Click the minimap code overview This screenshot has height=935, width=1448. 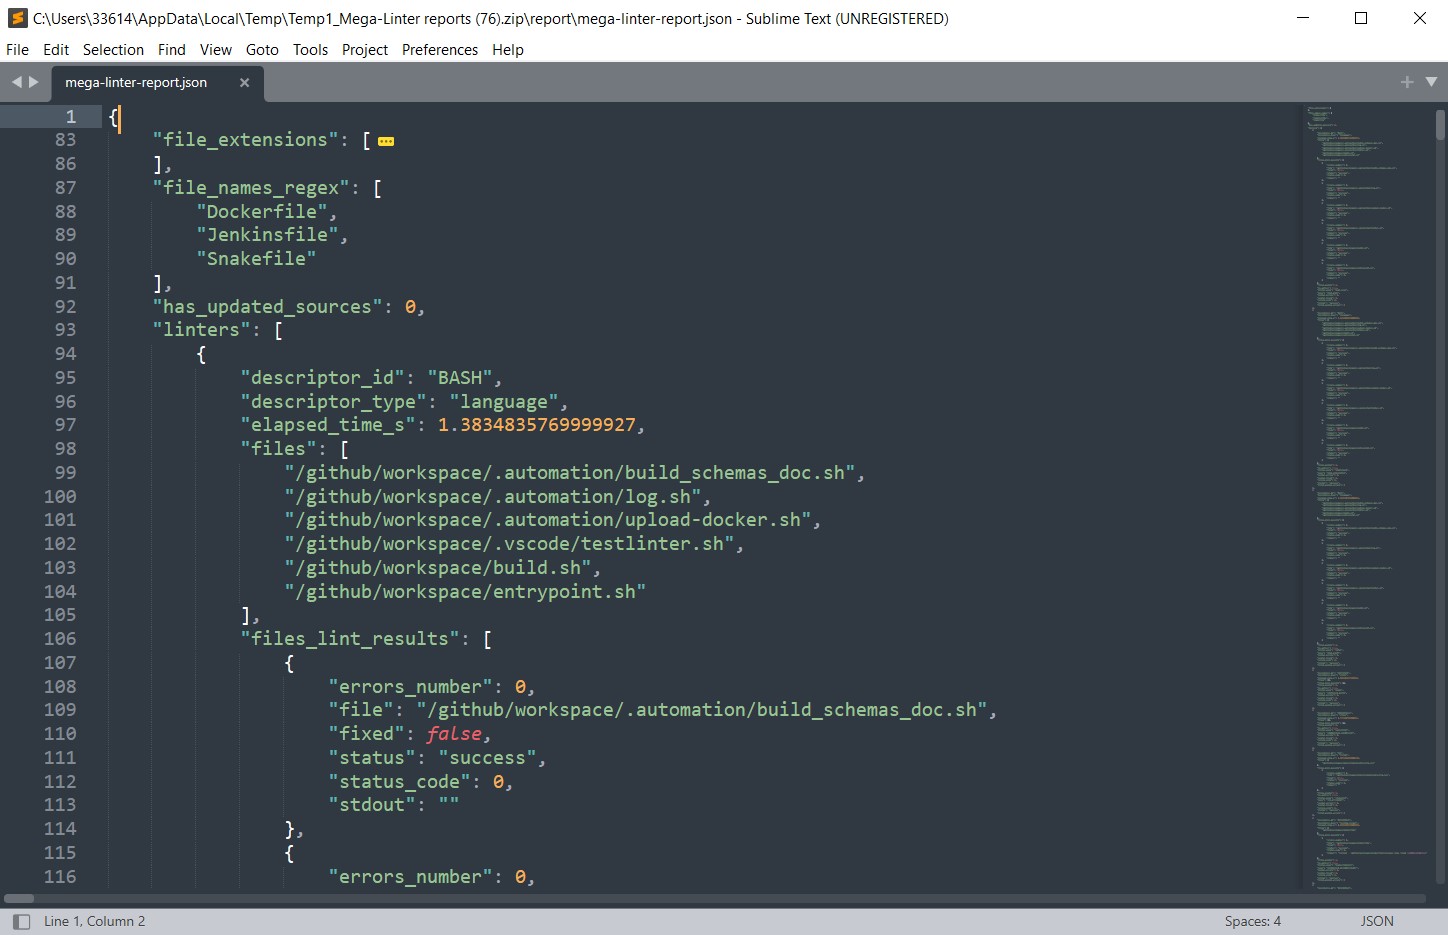pyautogui.click(x=1360, y=400)
